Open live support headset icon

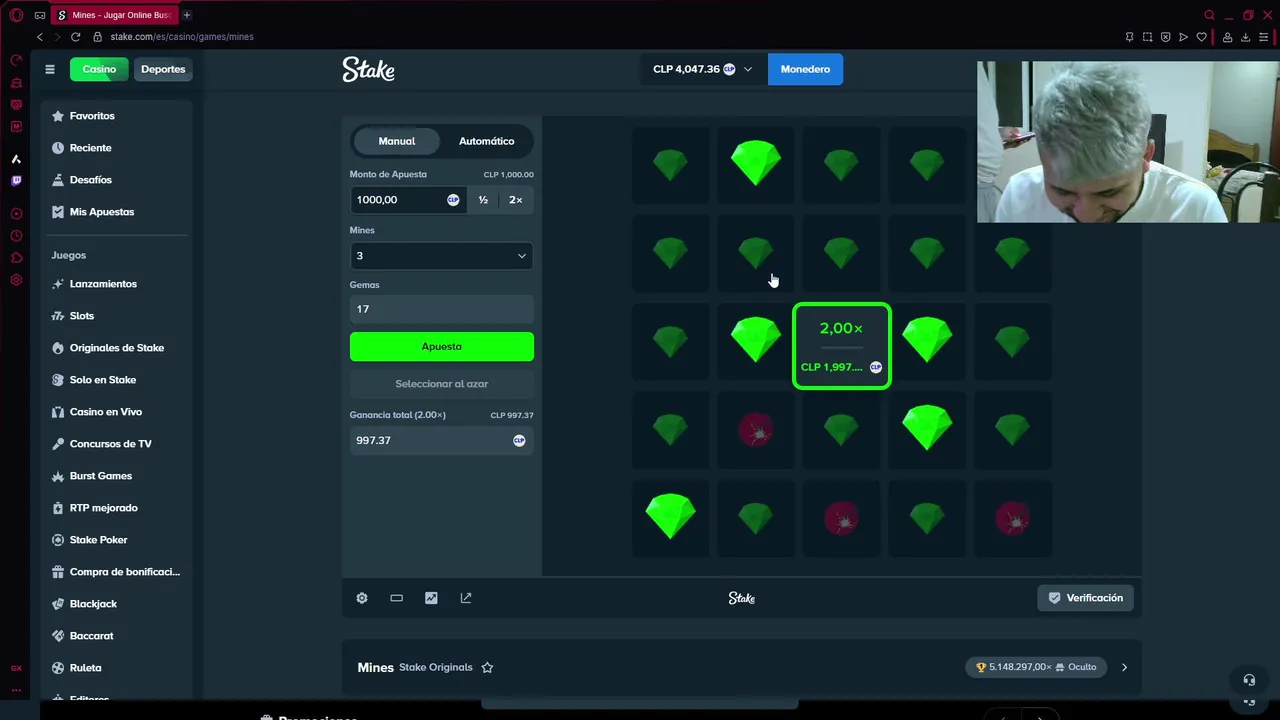[1249, 680]
